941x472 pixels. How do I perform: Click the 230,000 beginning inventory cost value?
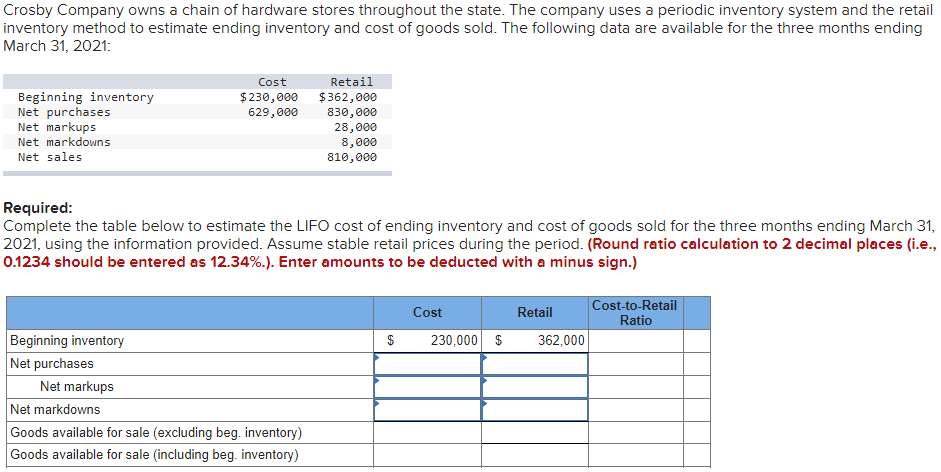(x=454, y=340)
